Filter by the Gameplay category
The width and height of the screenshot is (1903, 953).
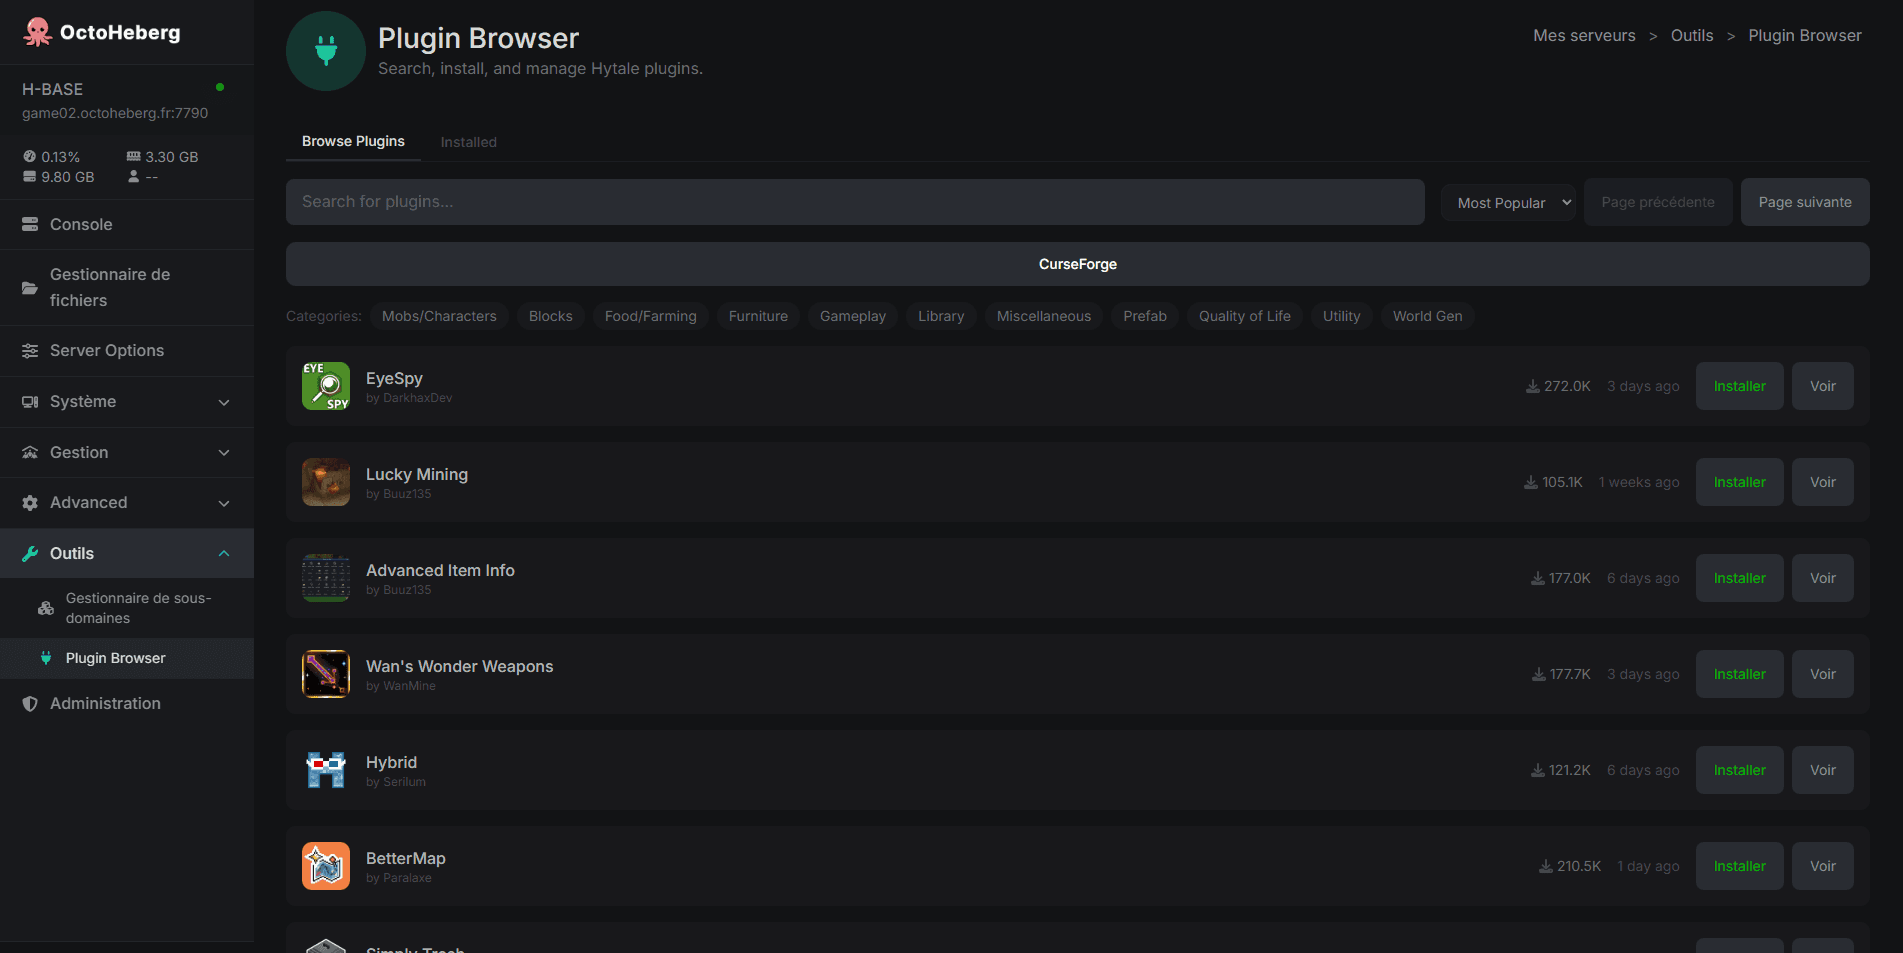(853, 316)
